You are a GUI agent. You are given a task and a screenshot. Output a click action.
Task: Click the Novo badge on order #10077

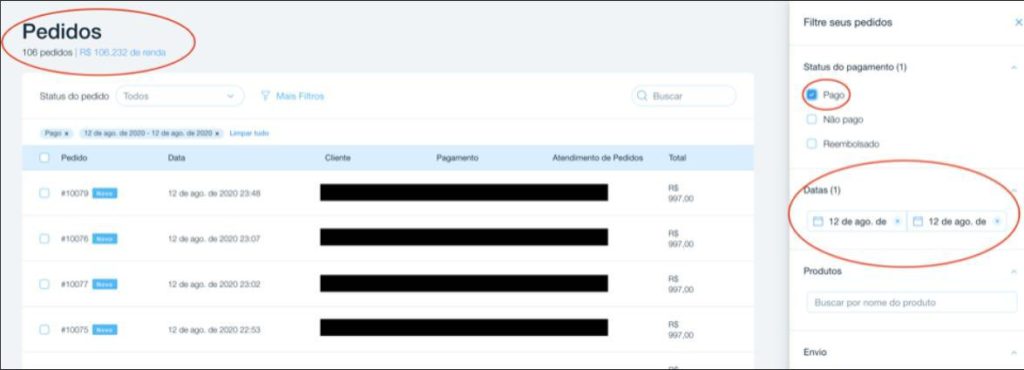coord(104,284)
